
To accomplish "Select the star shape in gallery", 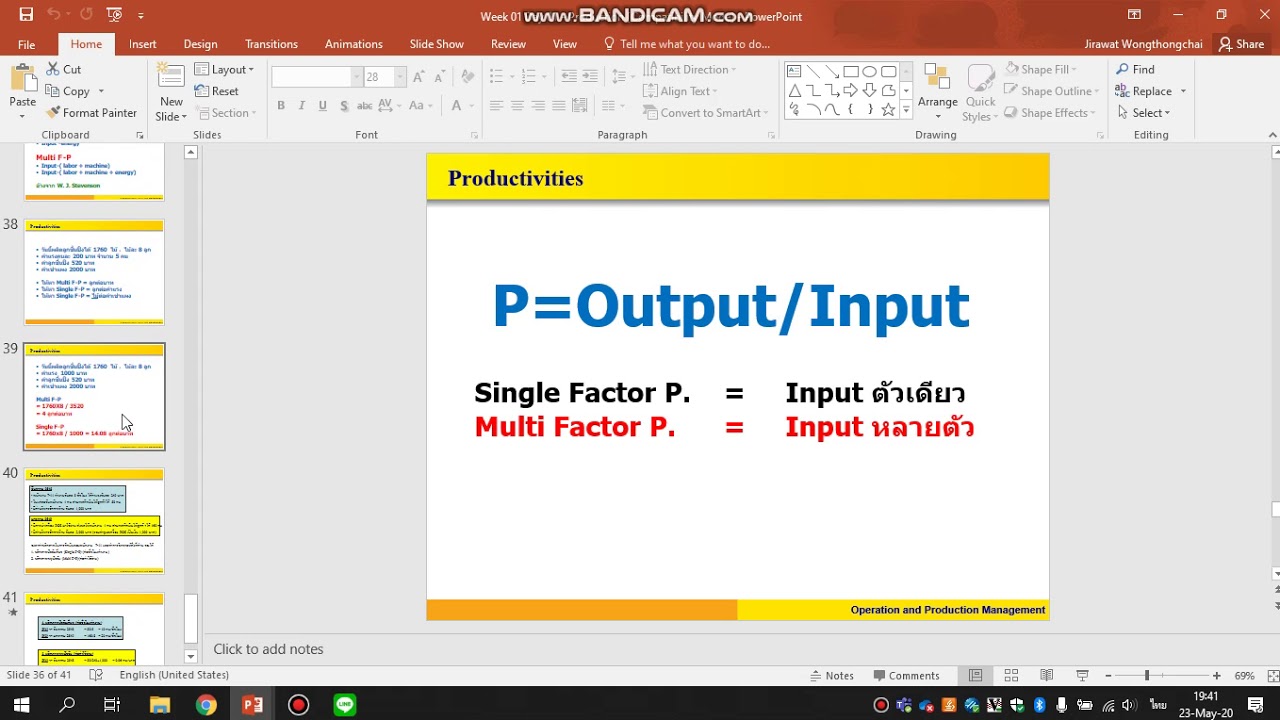I will (x=889, y=110).
